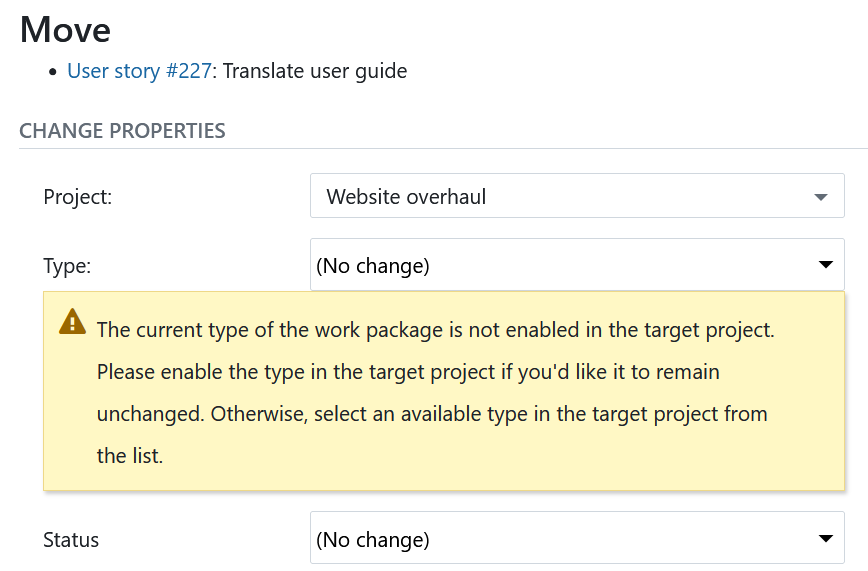Click the 'Project:' field label

pyautogui.click(x=78, y=197)
